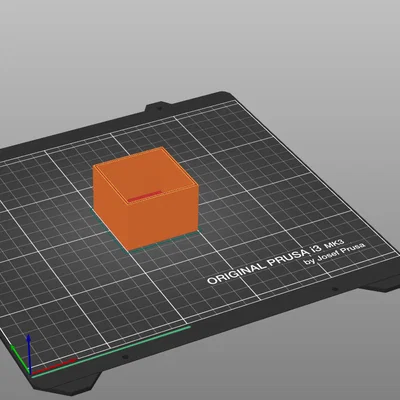Click the red X axis arrow

pos(54,366)
